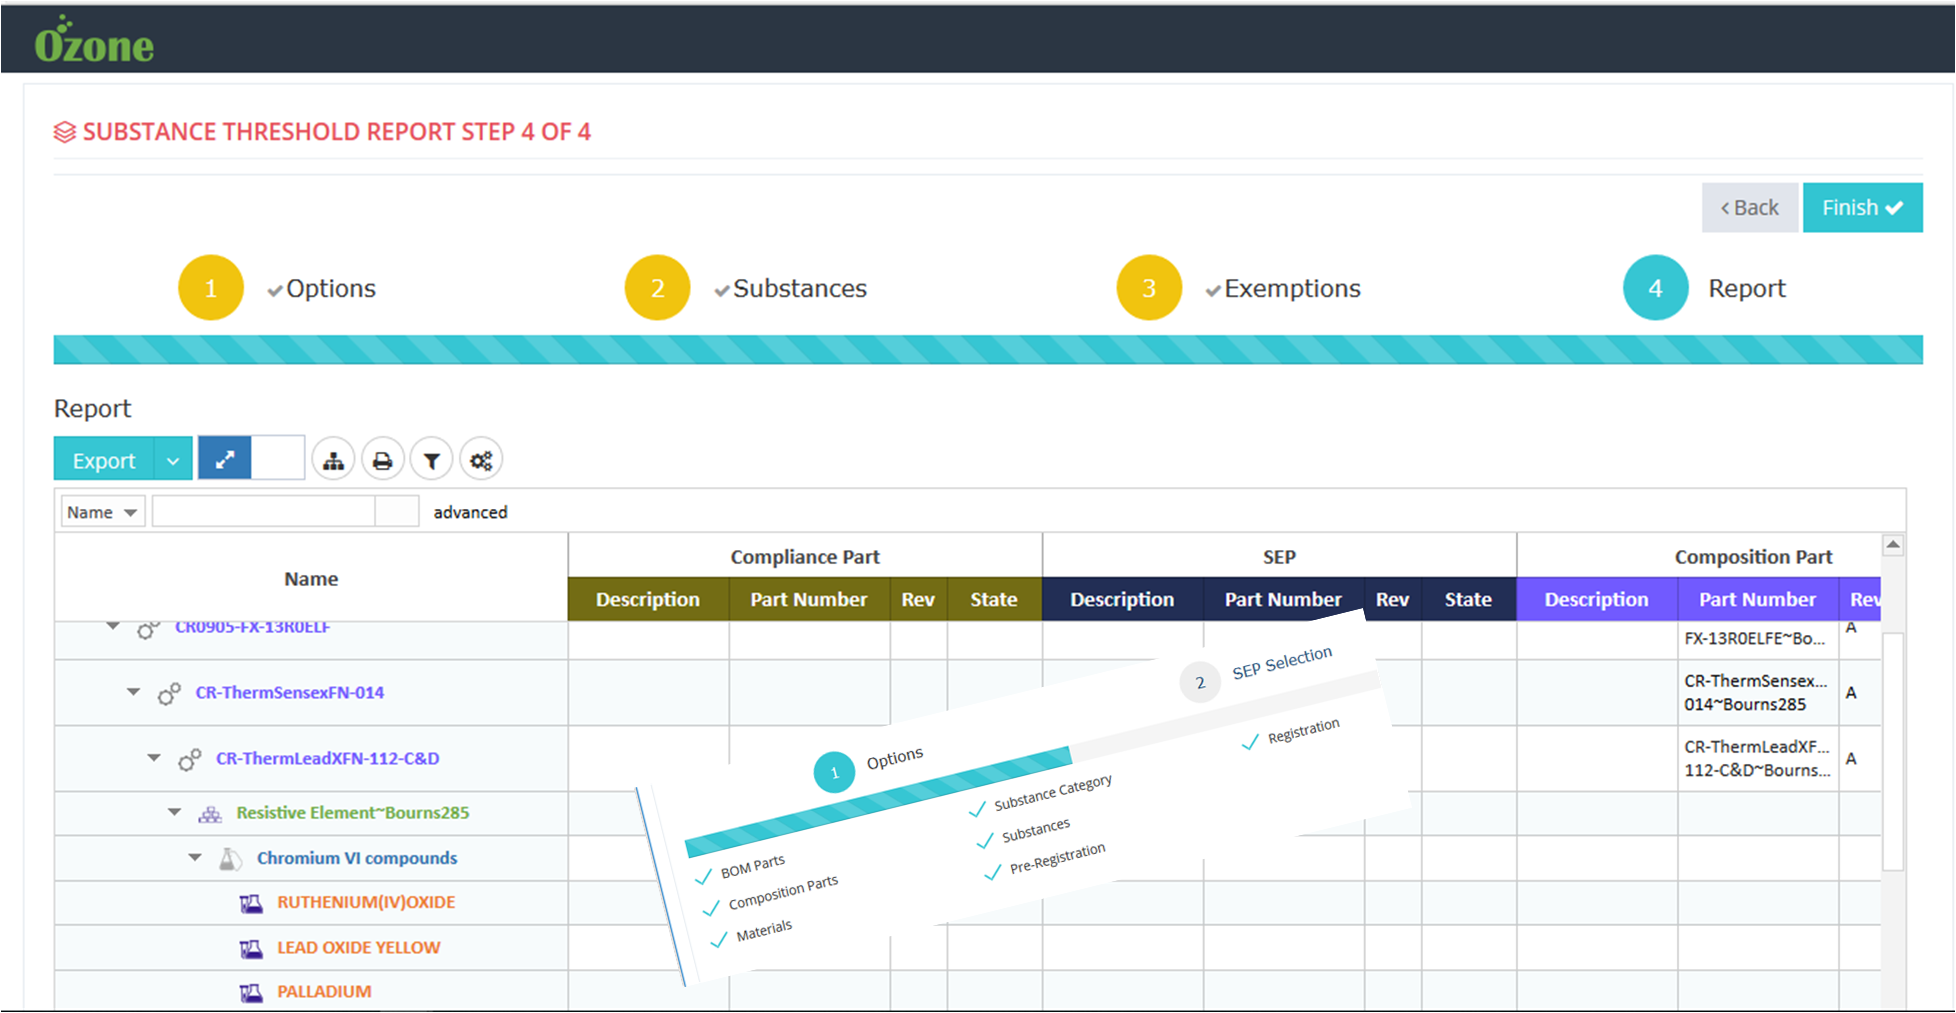
Task: Collapse the Chromium VI compounds node
Action: (x=195, y=858)
